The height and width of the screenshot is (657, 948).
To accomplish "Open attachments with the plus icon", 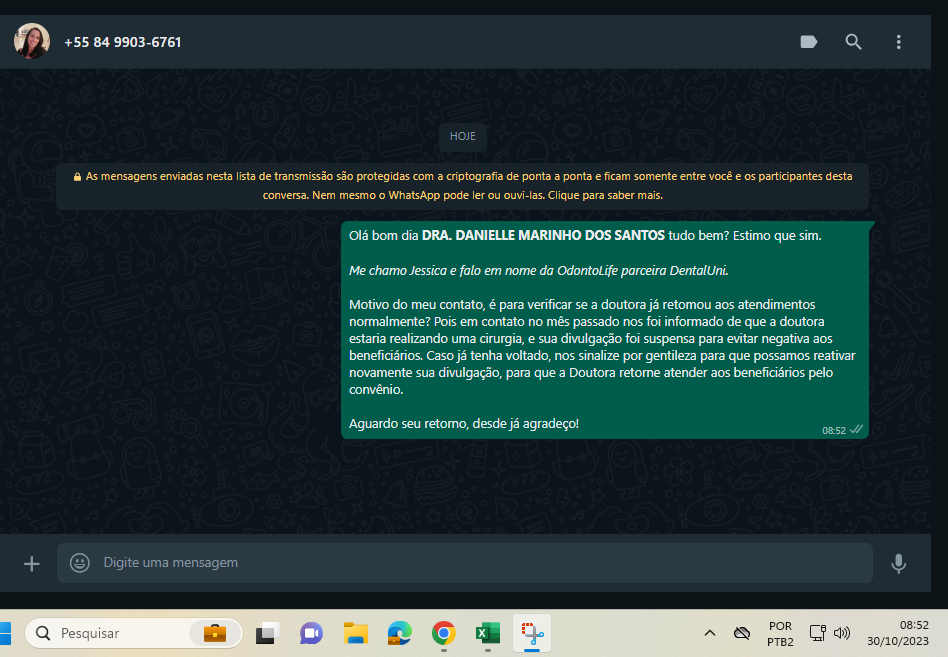I will [31, 564].
